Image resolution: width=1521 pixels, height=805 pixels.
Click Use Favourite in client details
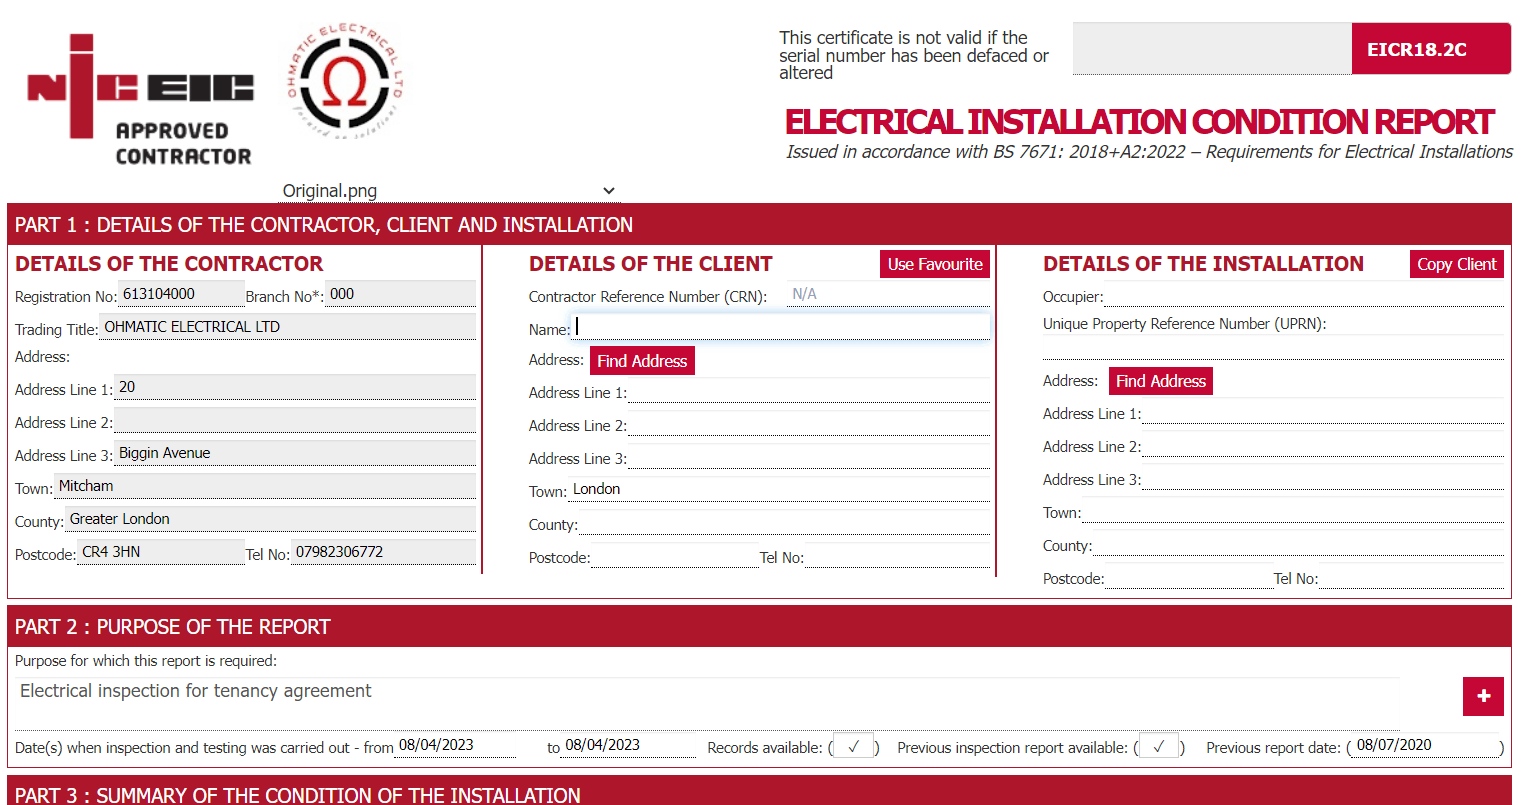coord(934,264)
